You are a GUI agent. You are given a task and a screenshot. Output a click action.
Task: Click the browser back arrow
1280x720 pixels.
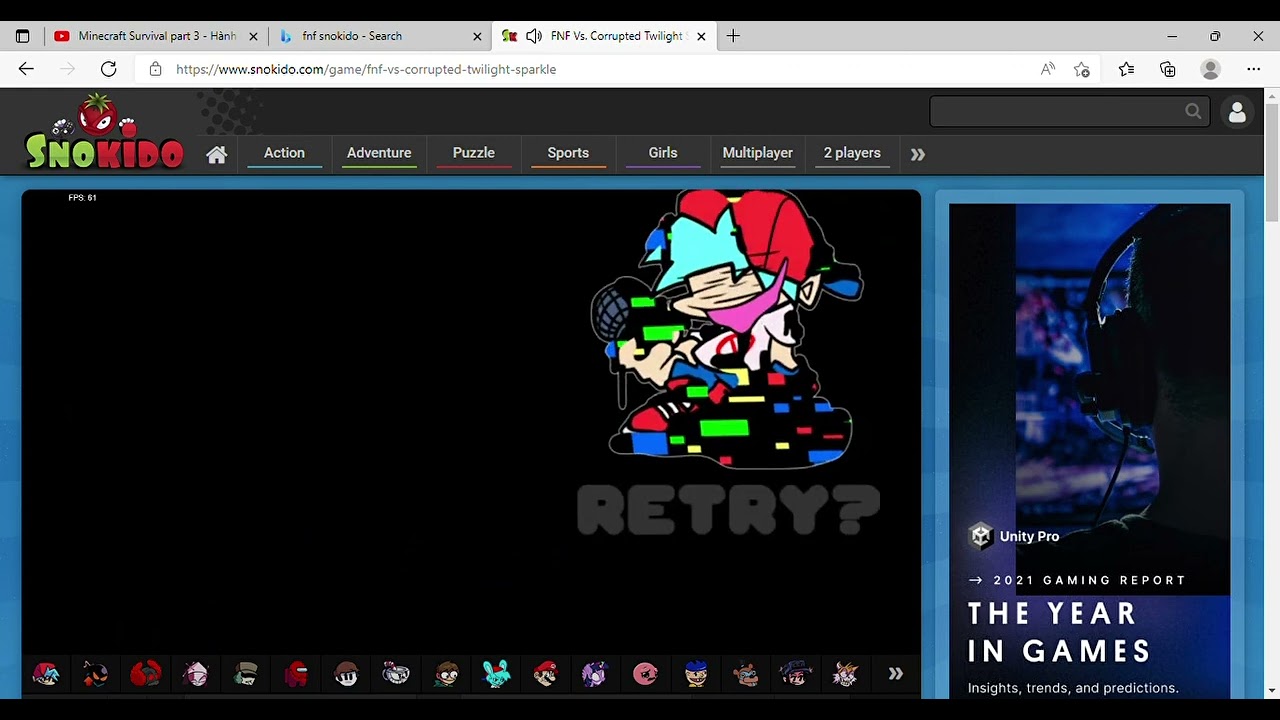26,69
